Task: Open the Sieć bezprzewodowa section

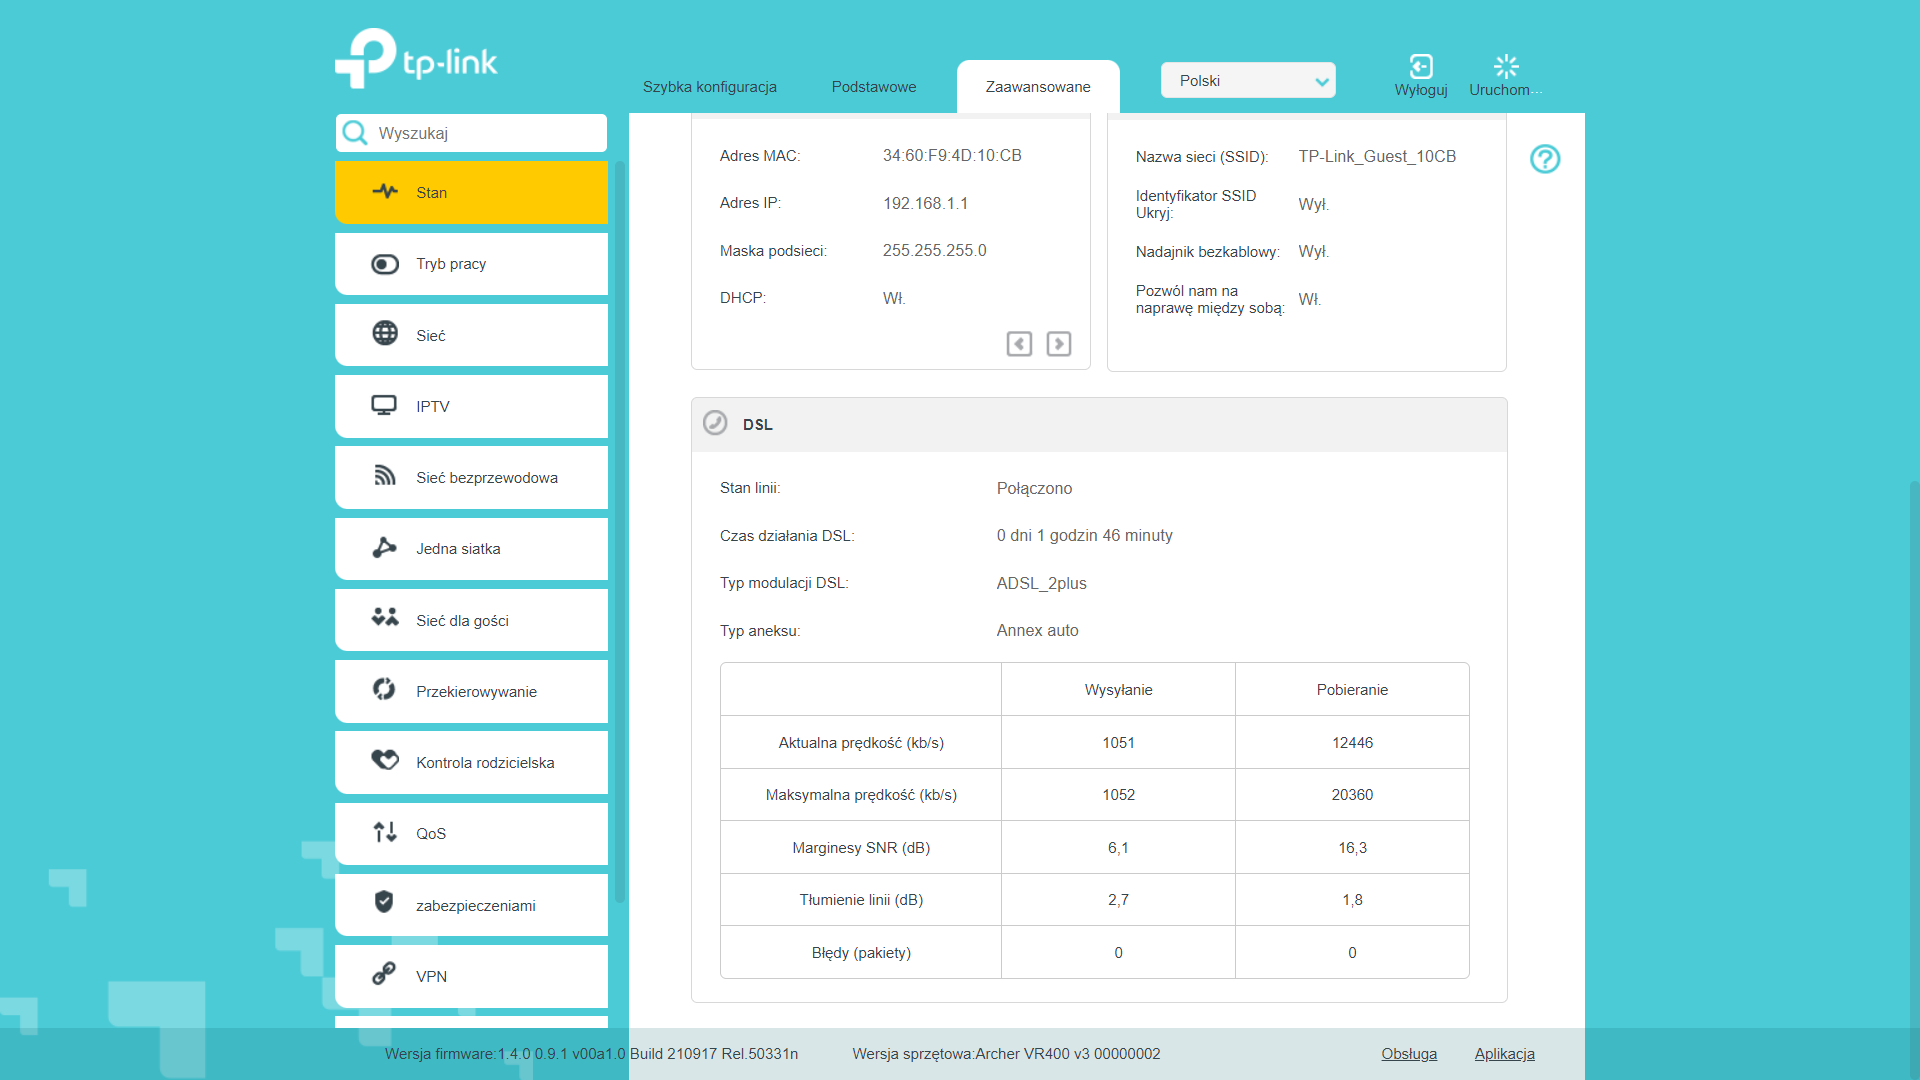Action: tap(471, 478)
